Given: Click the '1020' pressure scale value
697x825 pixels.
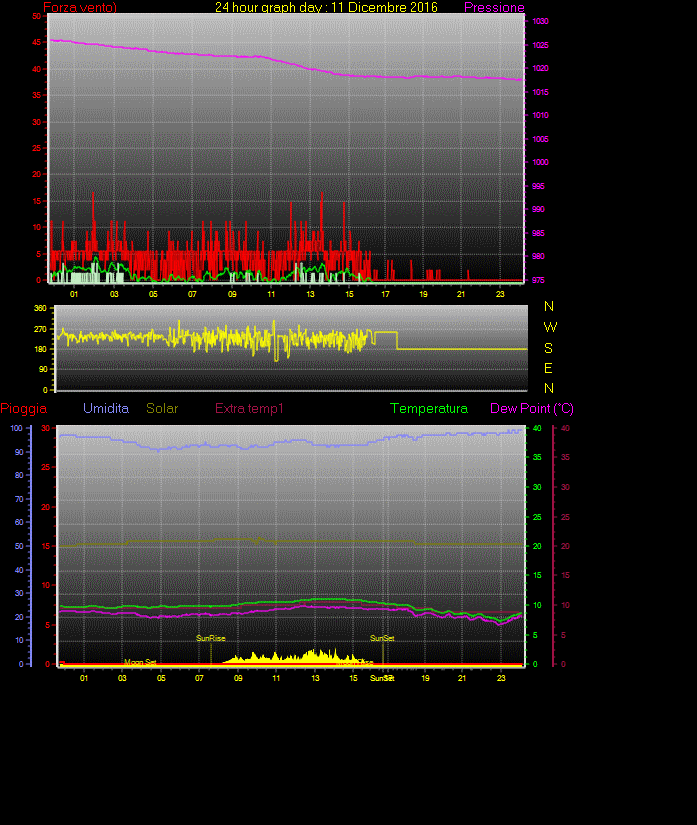Looking at the screenshot, I should click(x=540, y=68).
